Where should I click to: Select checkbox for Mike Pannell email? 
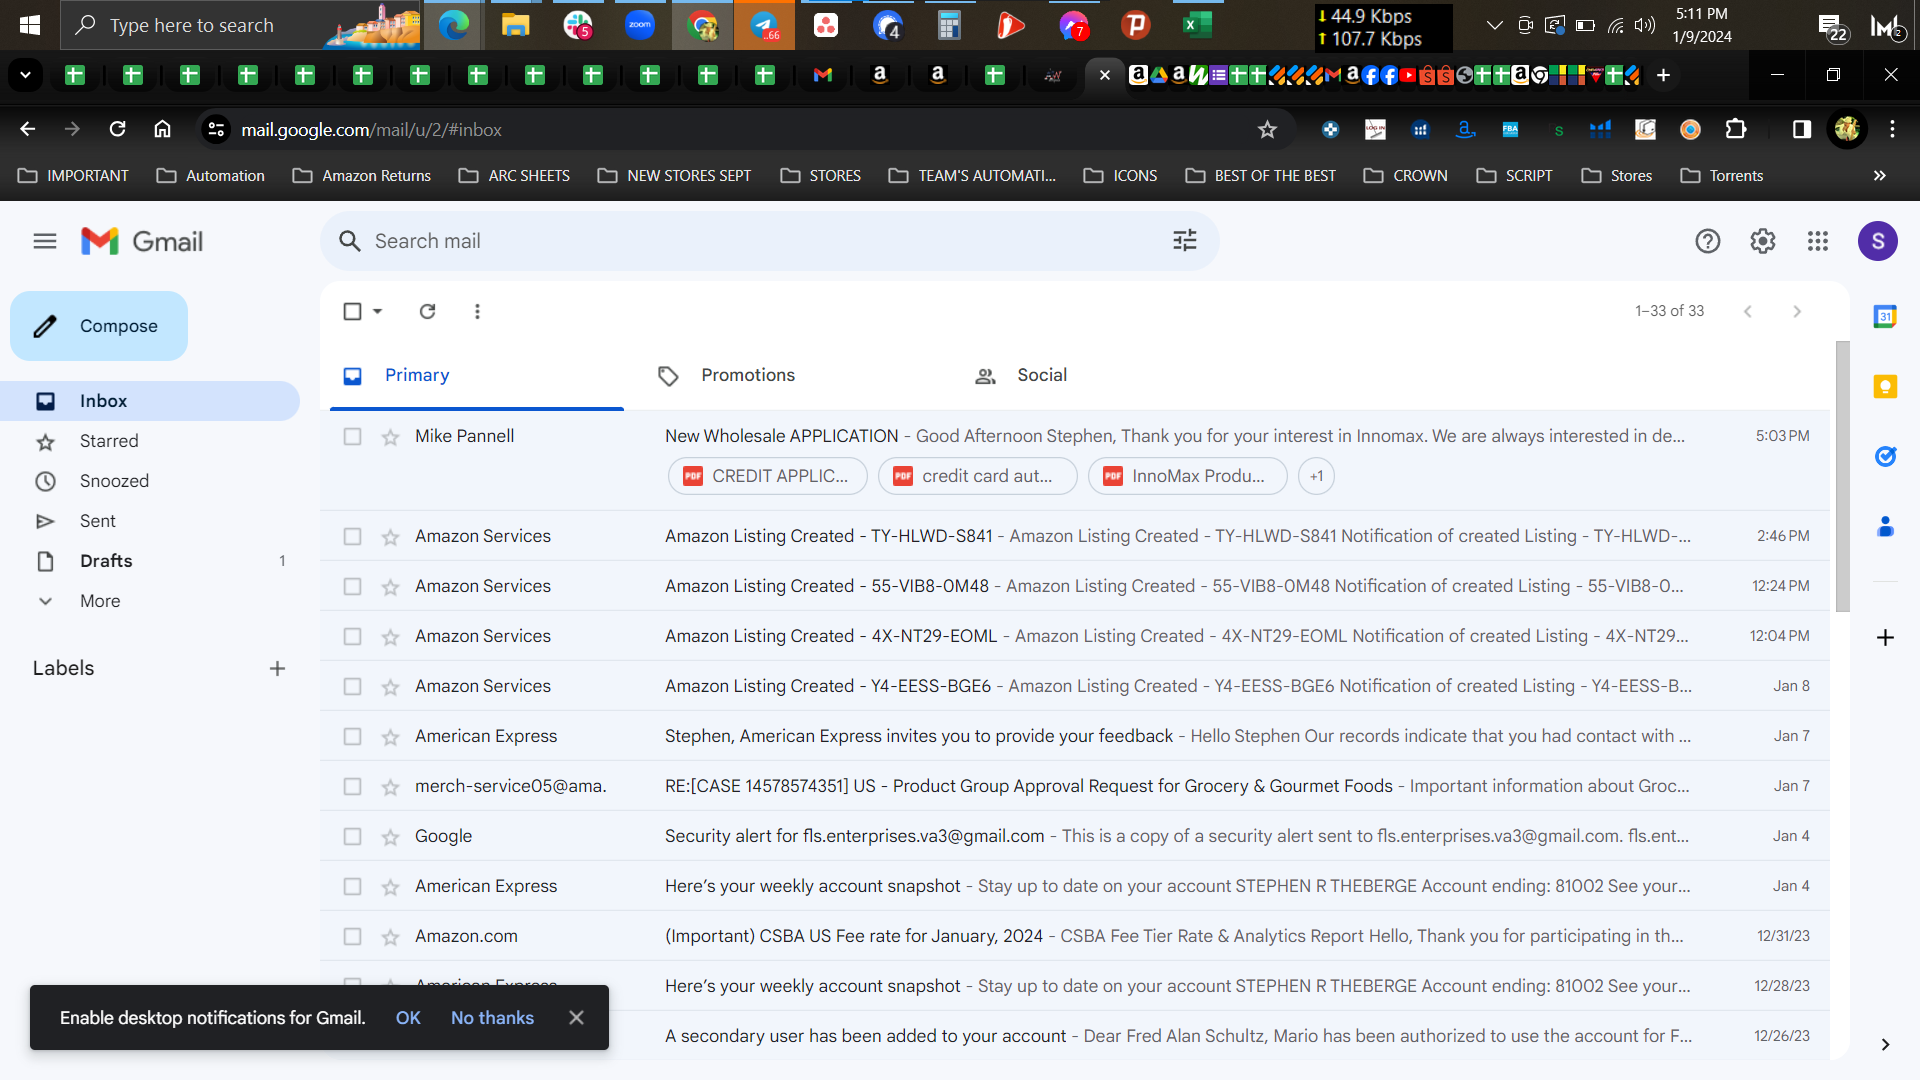coord(352,436)
